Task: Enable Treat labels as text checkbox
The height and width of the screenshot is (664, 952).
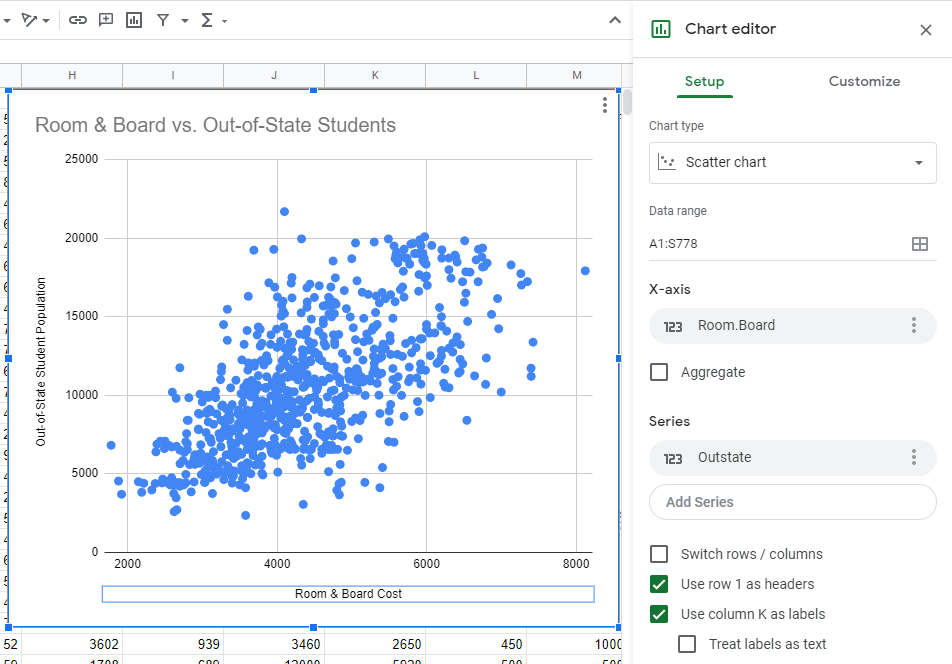Action: point(687,644)
